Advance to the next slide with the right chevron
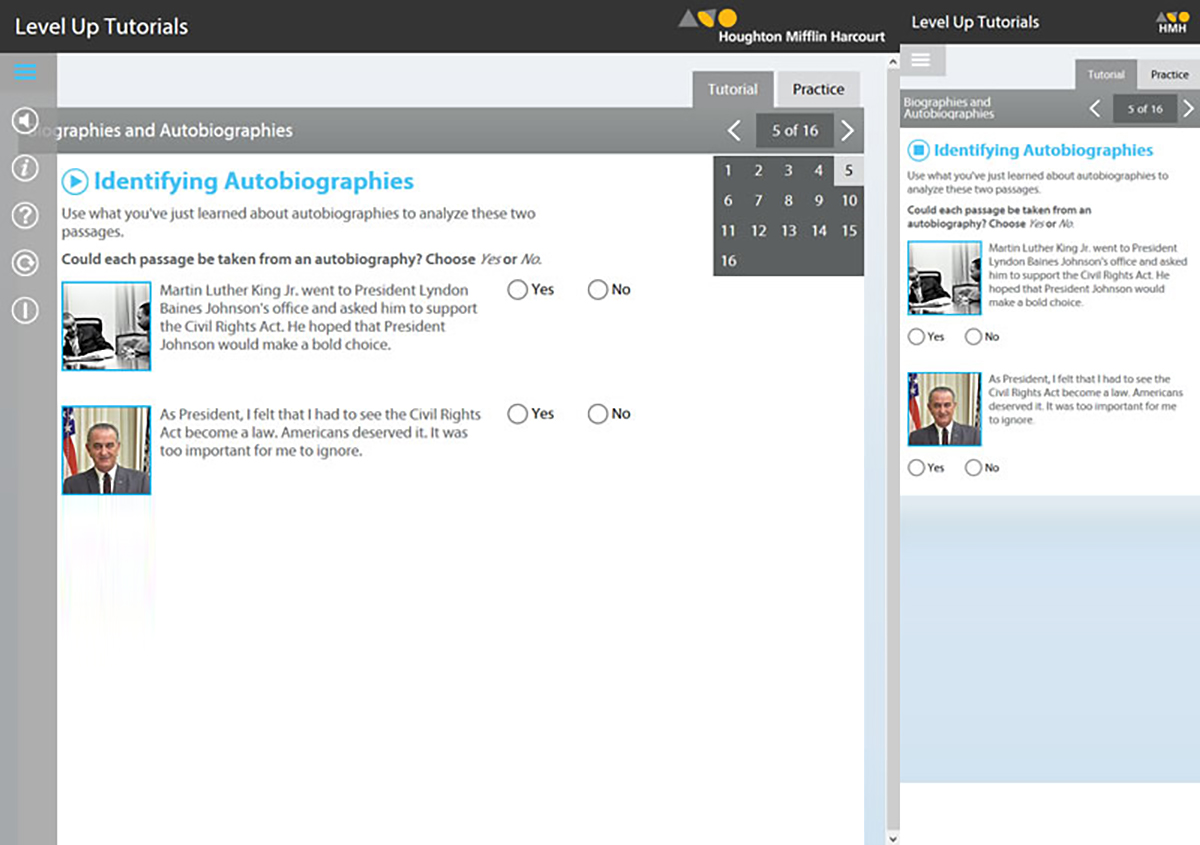 [x=847, y=130]
